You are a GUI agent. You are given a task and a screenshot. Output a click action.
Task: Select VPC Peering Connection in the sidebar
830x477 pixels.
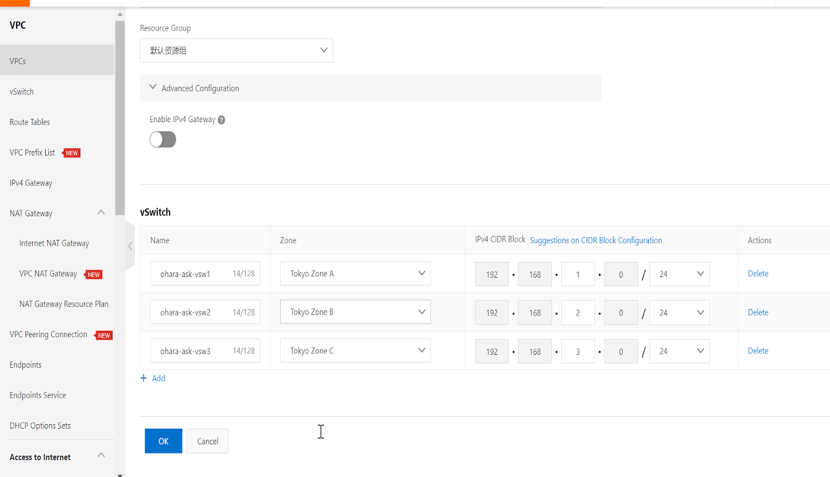tap(48, 335)
